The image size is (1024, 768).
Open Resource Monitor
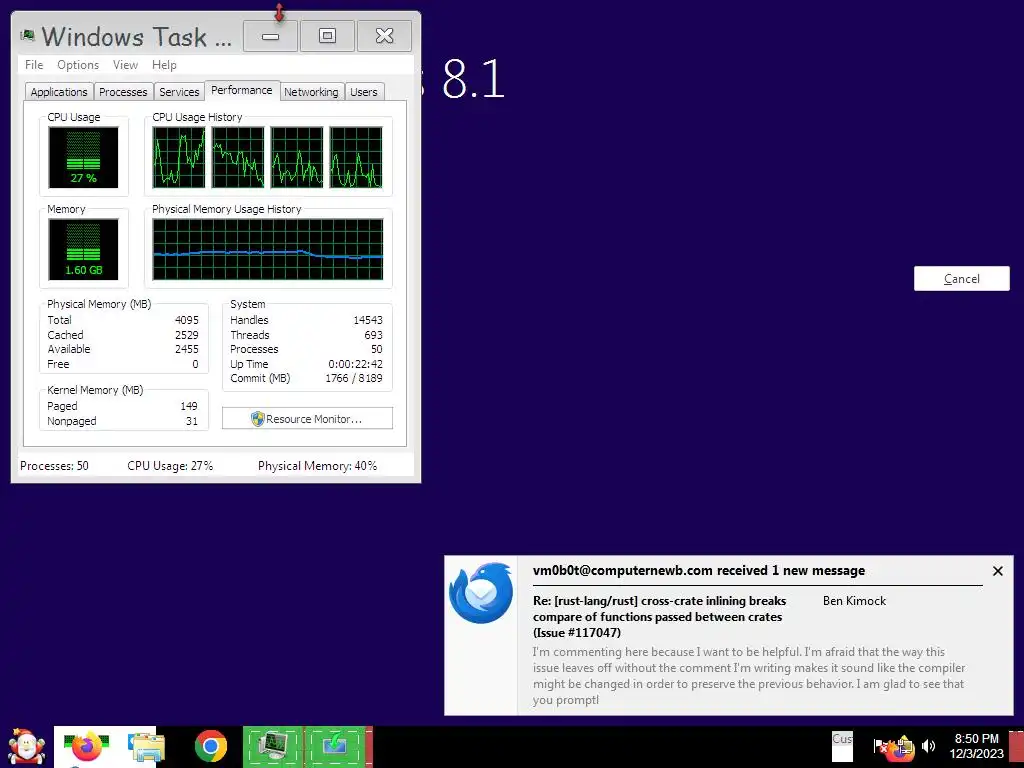(x=307, y=419)
